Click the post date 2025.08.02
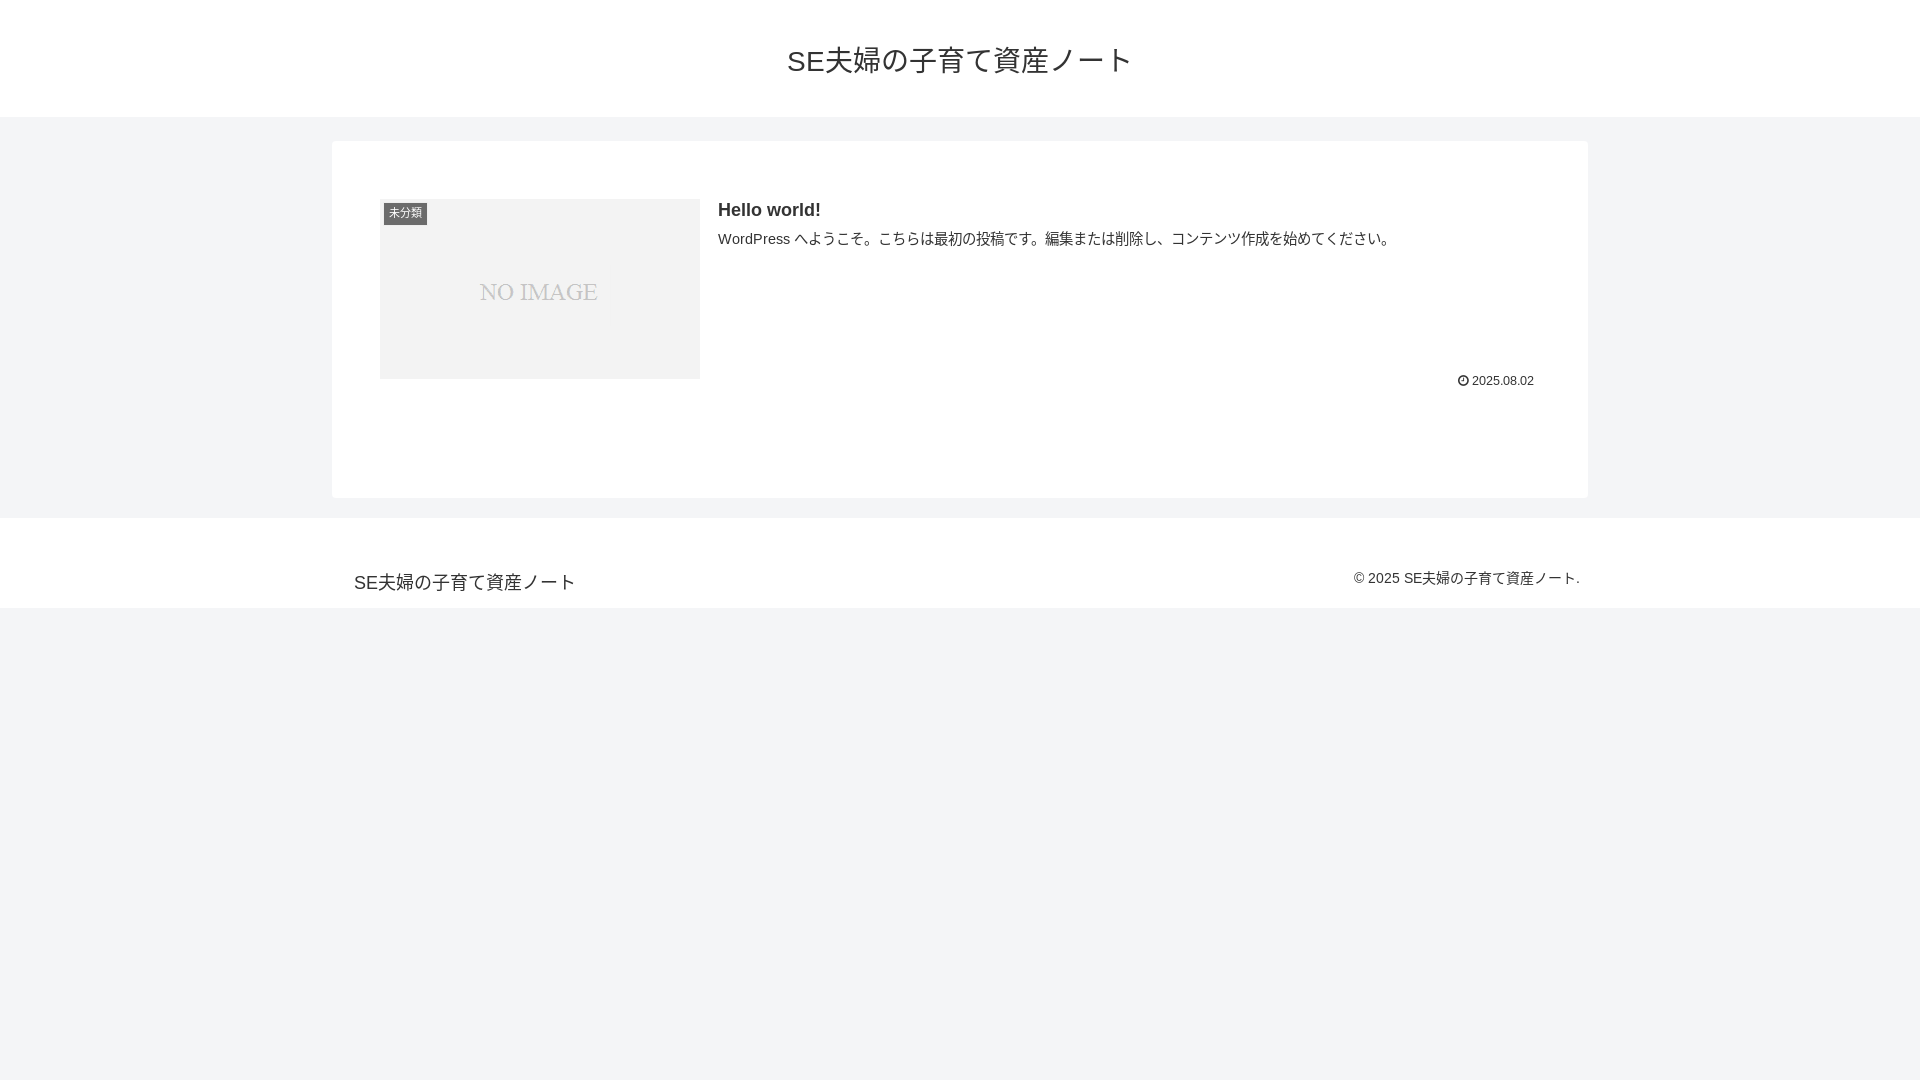Image resolution: width=1920 pixels, height=1080 pixels. (x=1502, y=381)
